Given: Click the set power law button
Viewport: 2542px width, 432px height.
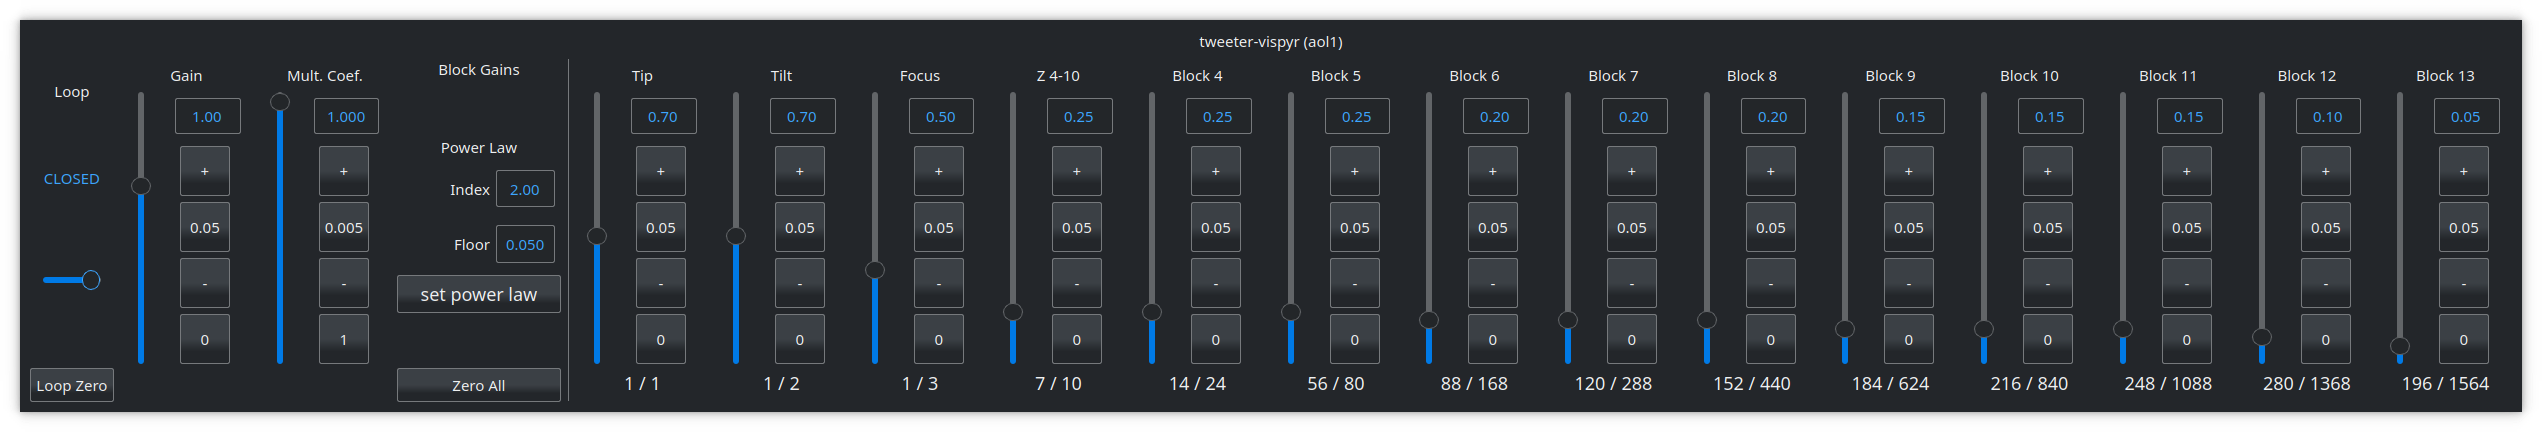Looking at the screenshot, I should tap(479, 294).
